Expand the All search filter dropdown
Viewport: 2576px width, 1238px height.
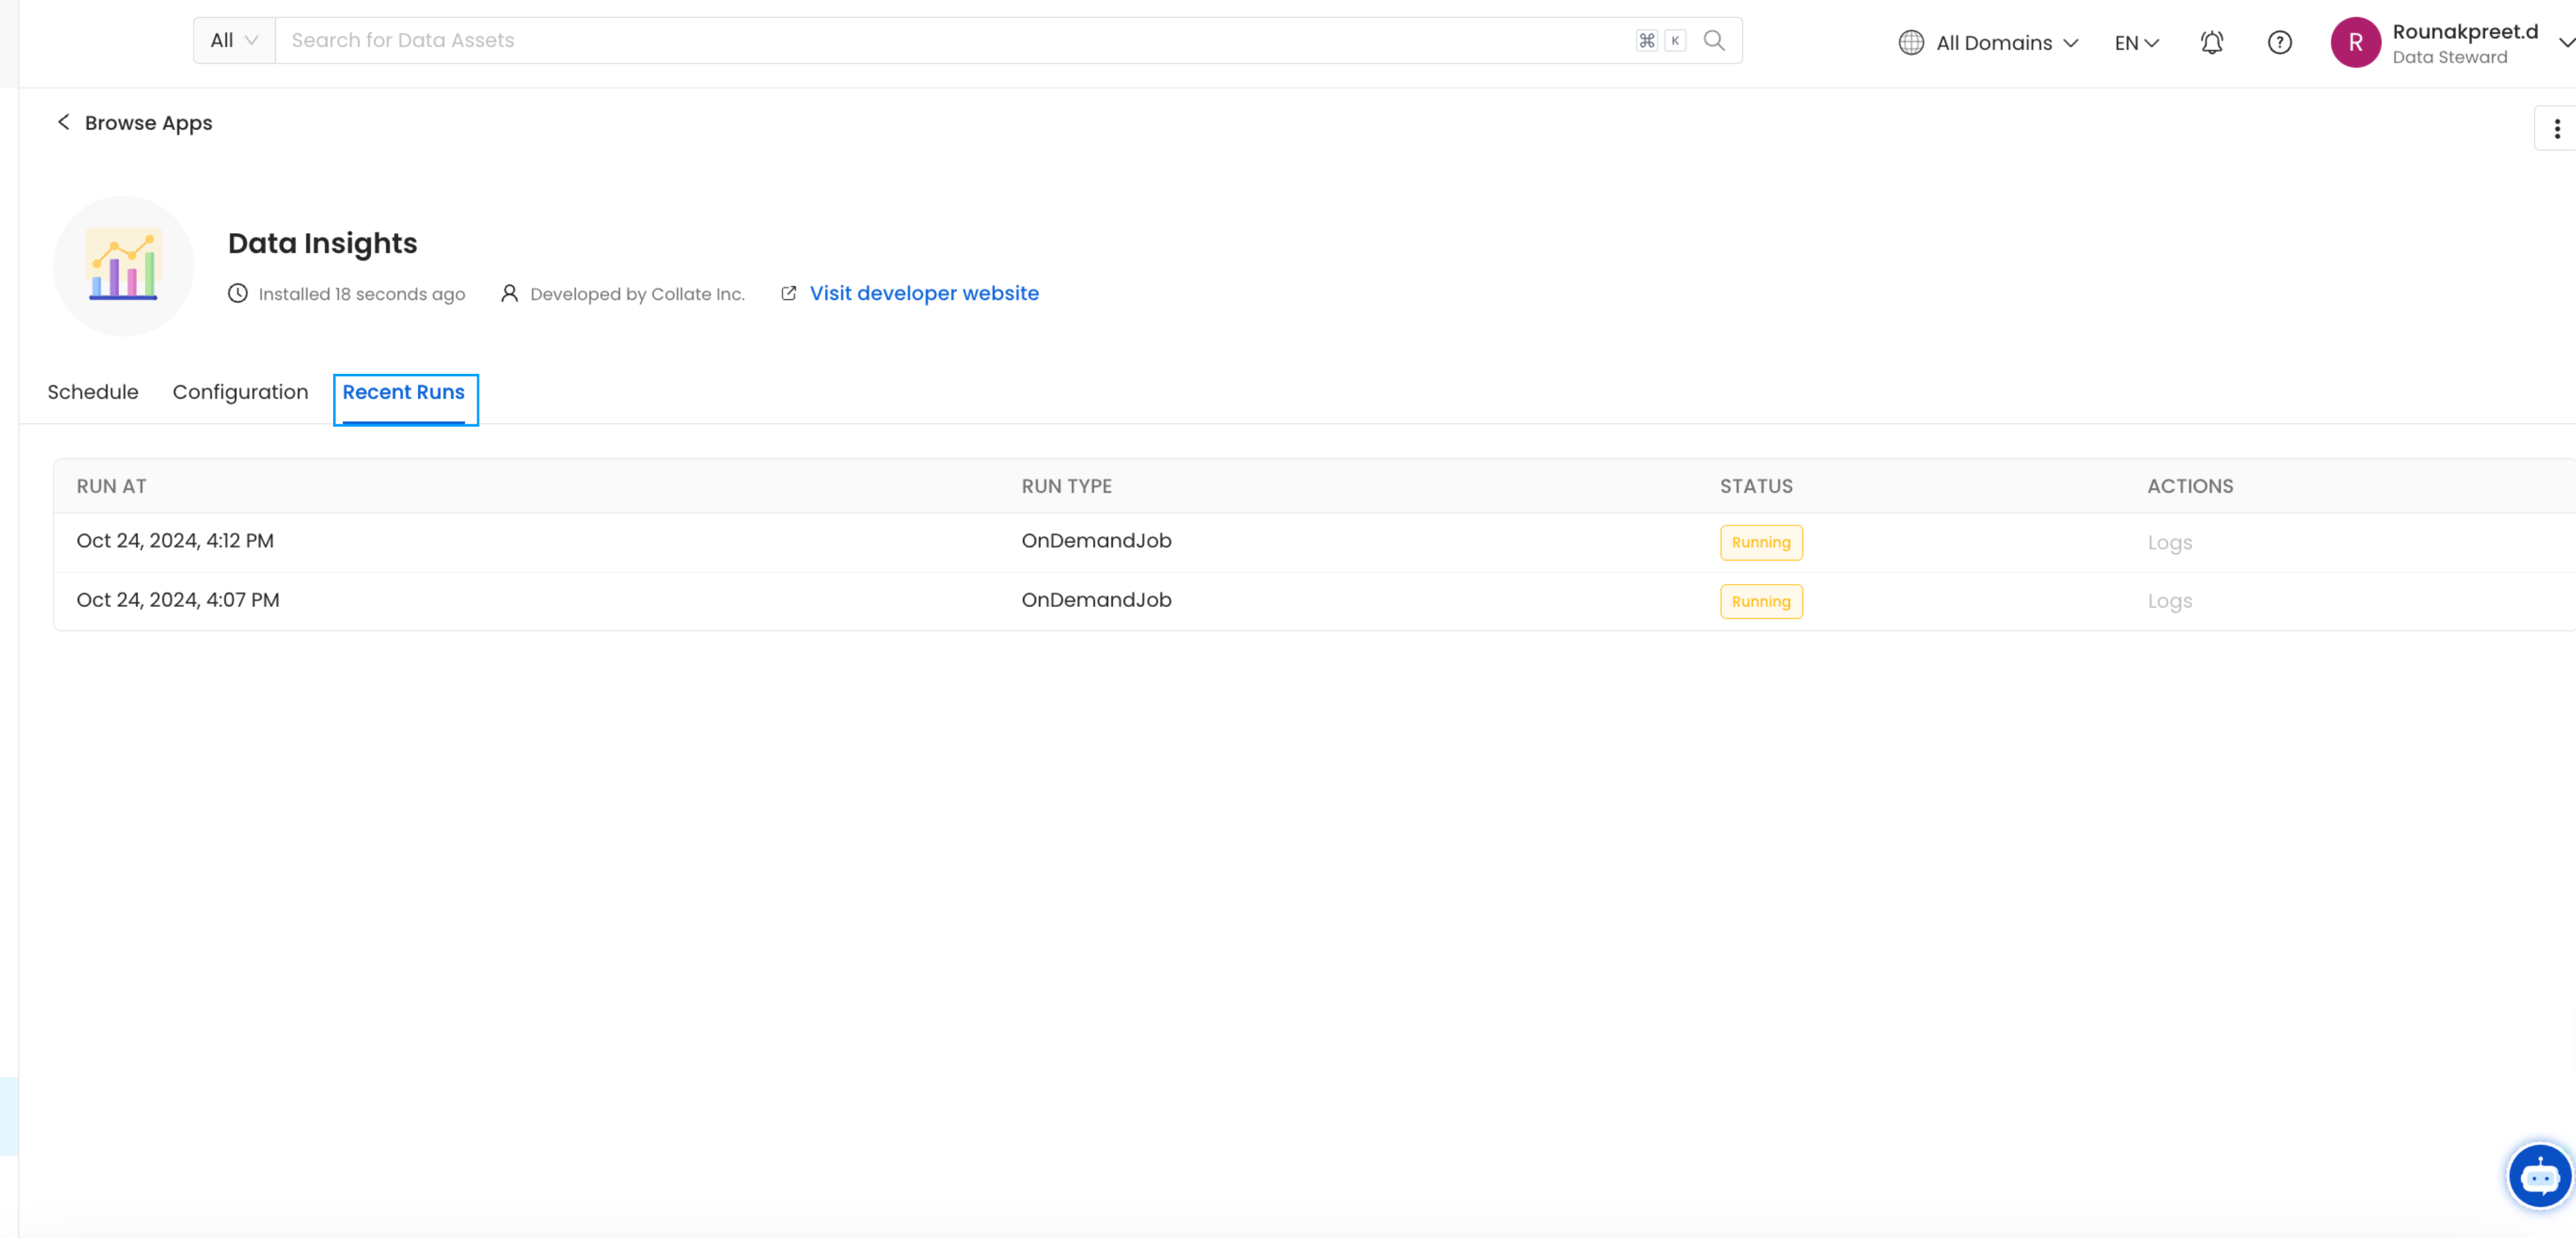click(x=232, y=40)
